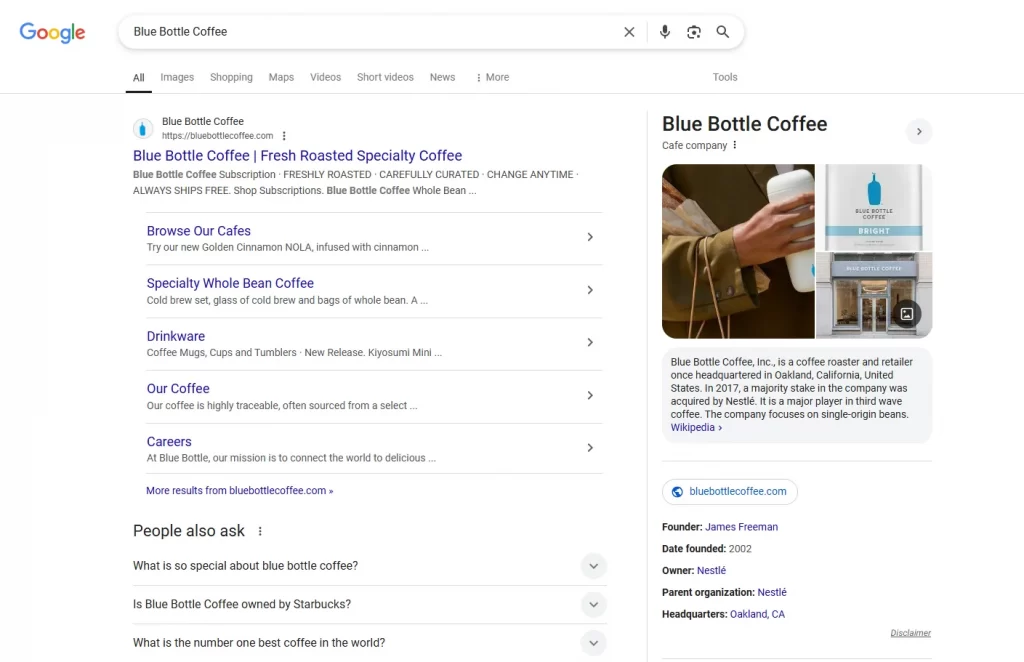
Task: Open the Specialty Whole Bean Coffee sitelink
Action: (230, 283)
